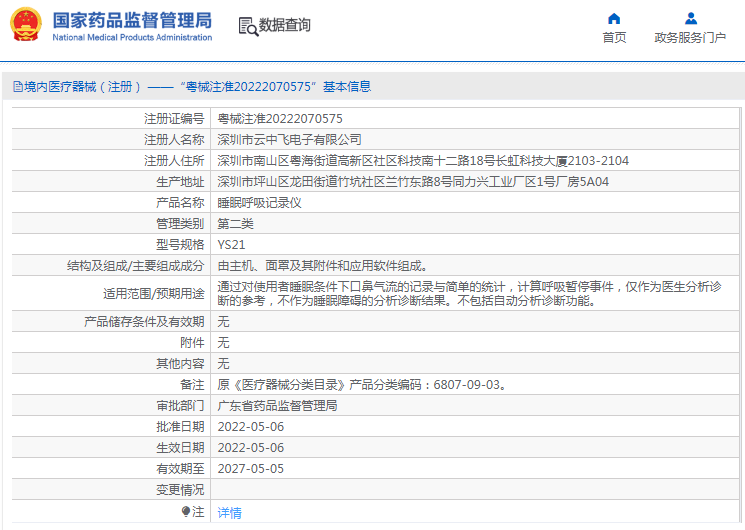Viewport: 745px width, 530px height.
Task: Open the 政务服务门户 user icon
Action: pyautogui.click(x=691, y=19)
